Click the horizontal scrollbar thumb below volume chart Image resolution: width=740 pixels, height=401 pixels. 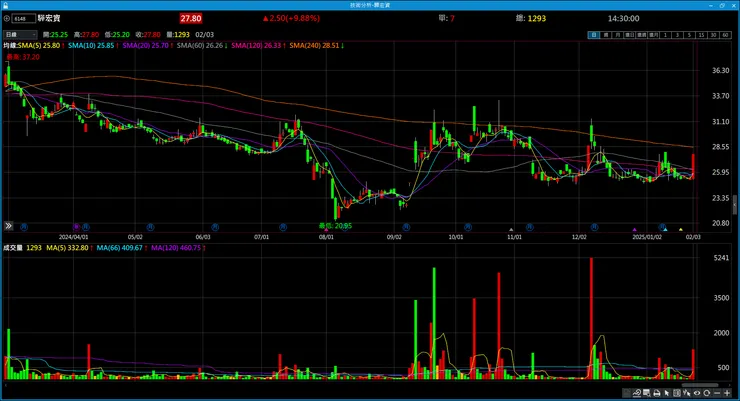(699, 385)
